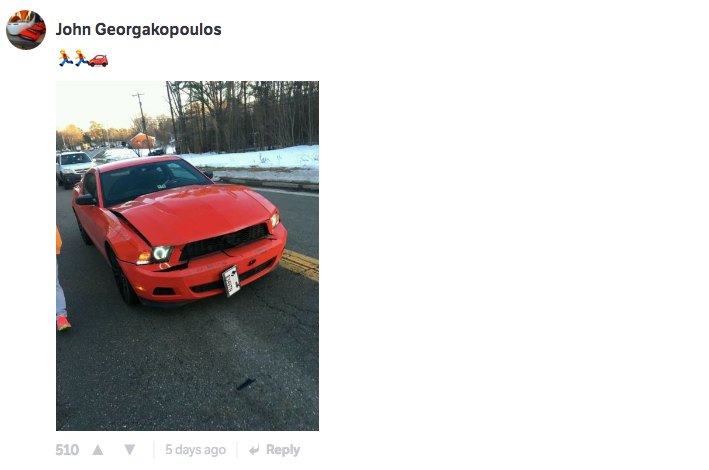This screenshot has width=709, height=470.
Task: Click the utility pole in the photo
Action: tap(142, 120)
